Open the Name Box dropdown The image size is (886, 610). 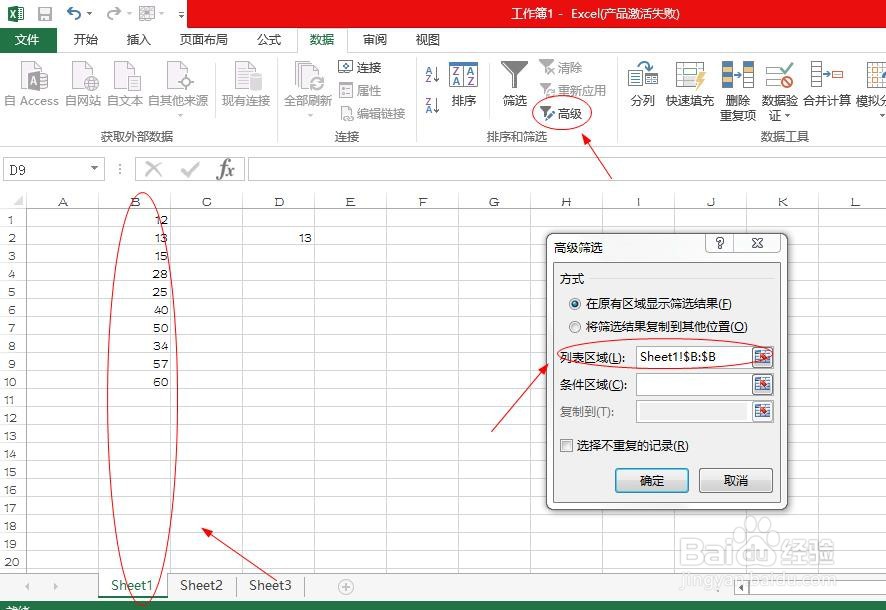[96, 169]
